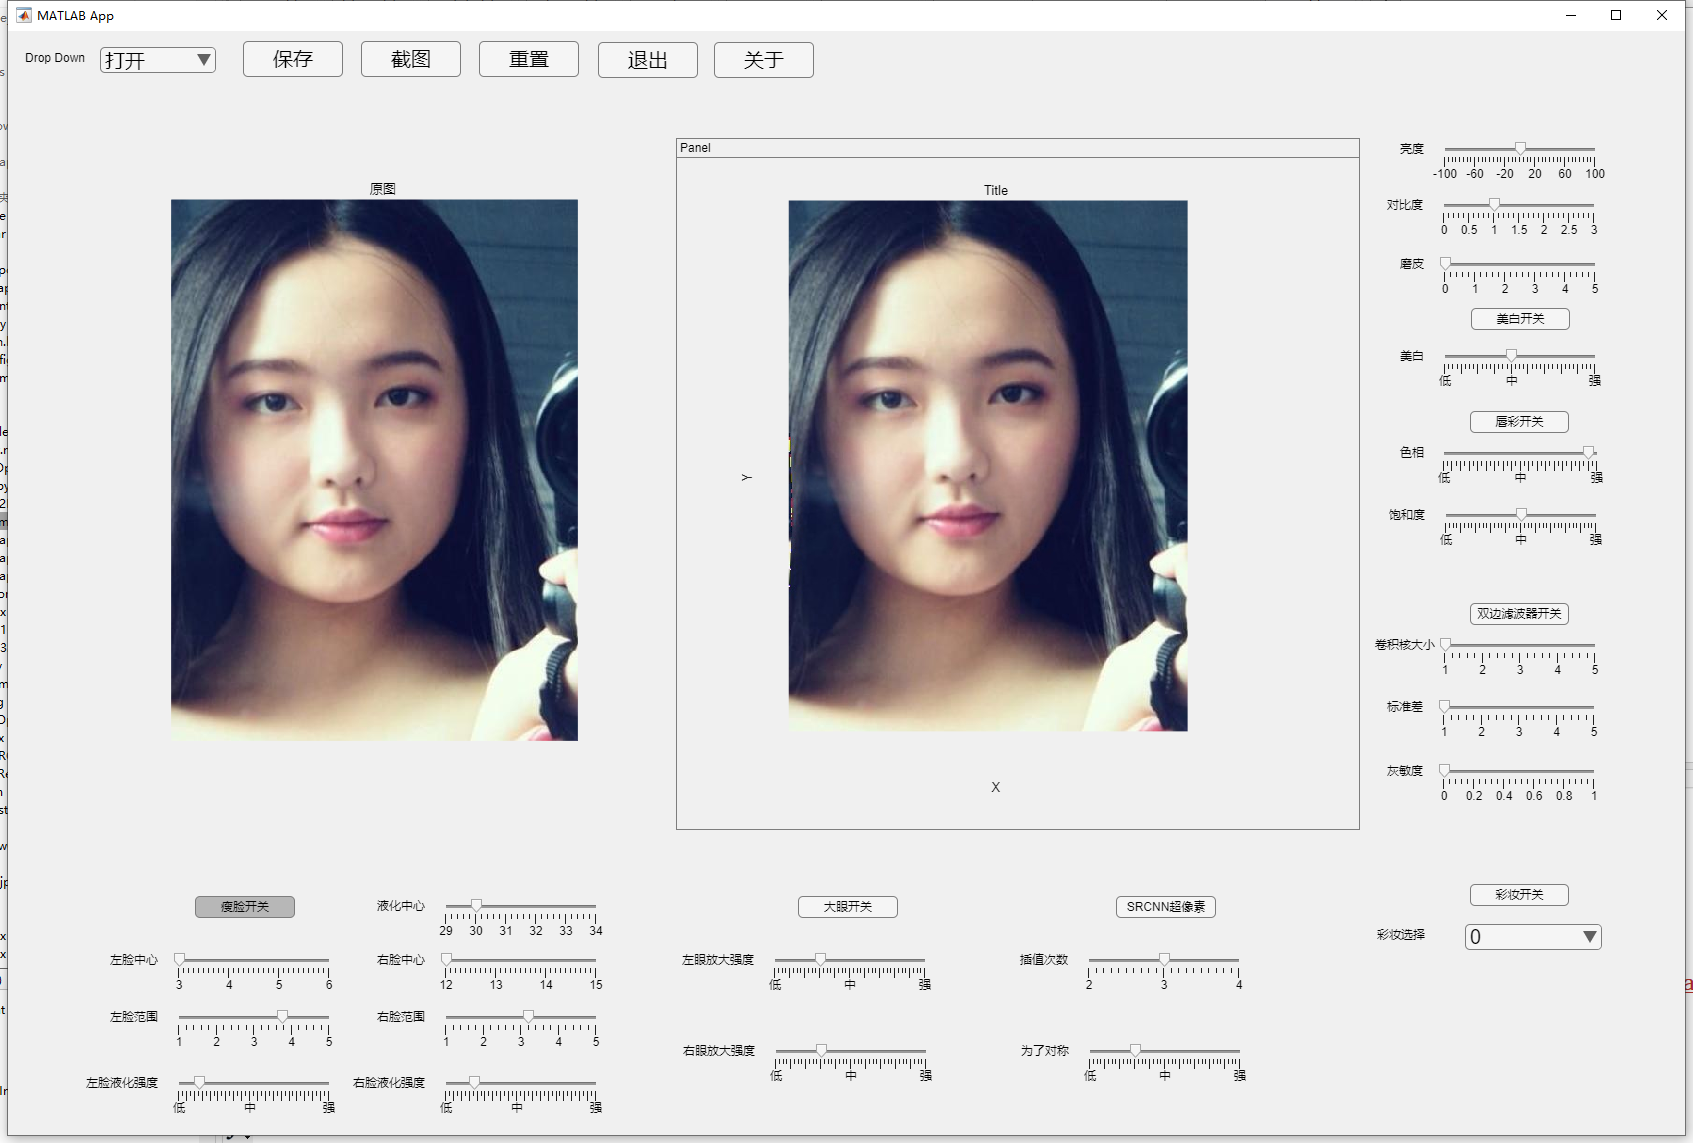Toggle the 彩妆开关 makeup switch
Screen dimensions: 1693x1143
pos(1519,895)
